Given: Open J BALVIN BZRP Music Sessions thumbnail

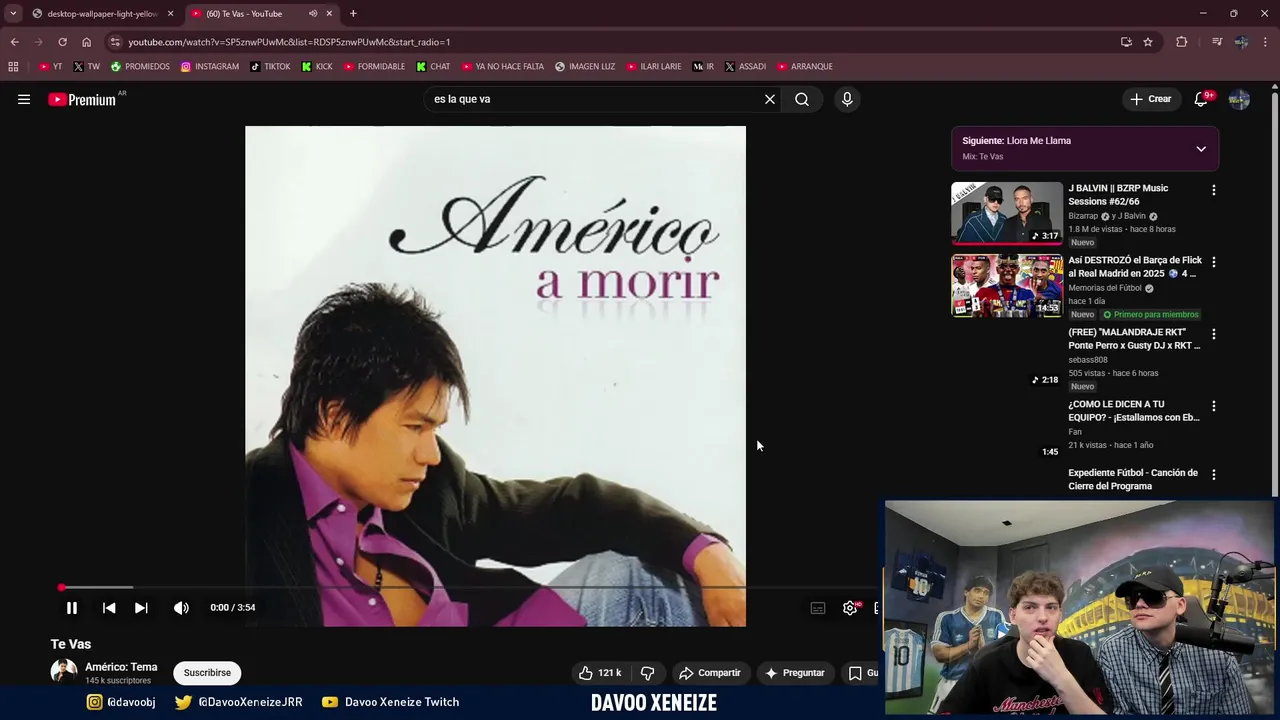Looking at the screenshot, I should (x=1006, y=213).
